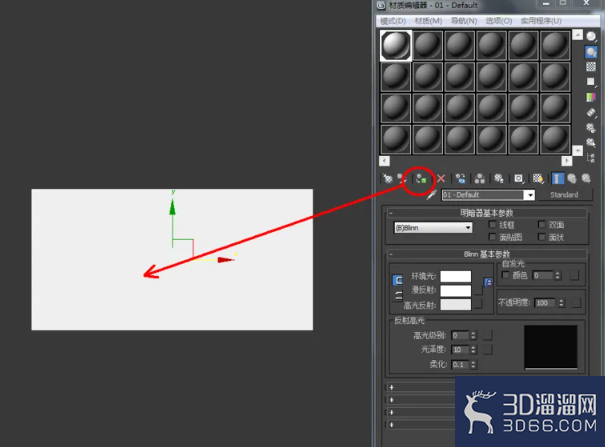605x447 pixels.
Task: Click the 不透明度 opacity map button
Action: tap(576, 303)
